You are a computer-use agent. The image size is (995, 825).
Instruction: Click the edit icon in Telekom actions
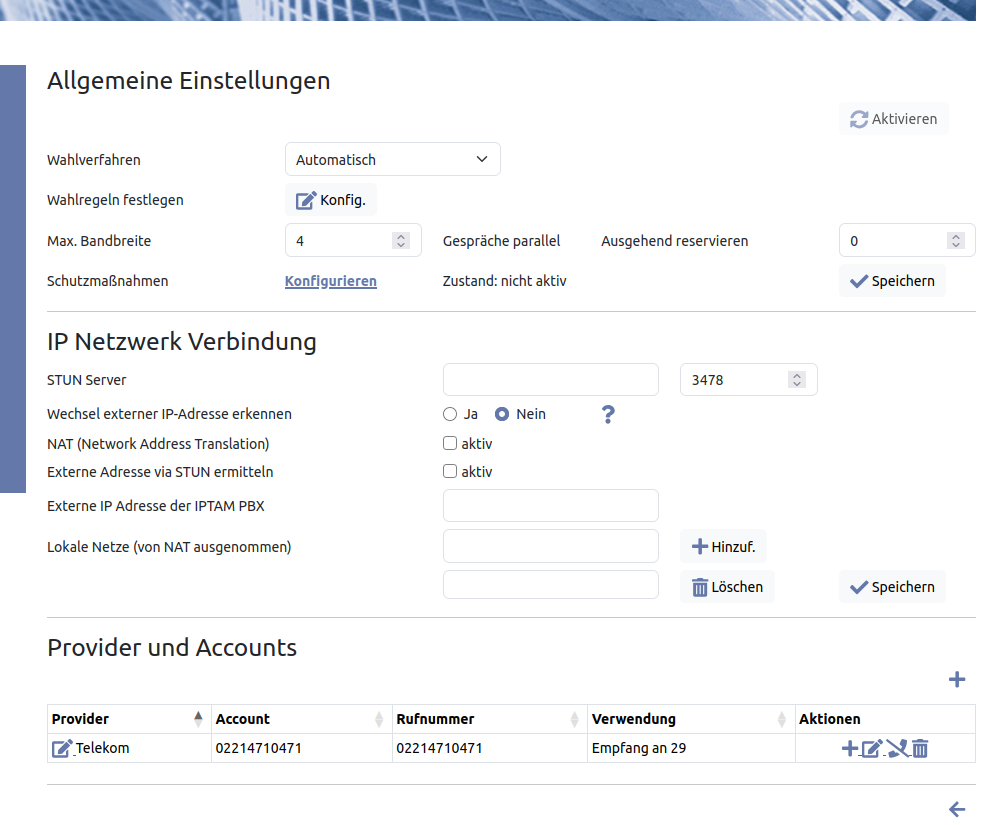click(x=872, y=748)
